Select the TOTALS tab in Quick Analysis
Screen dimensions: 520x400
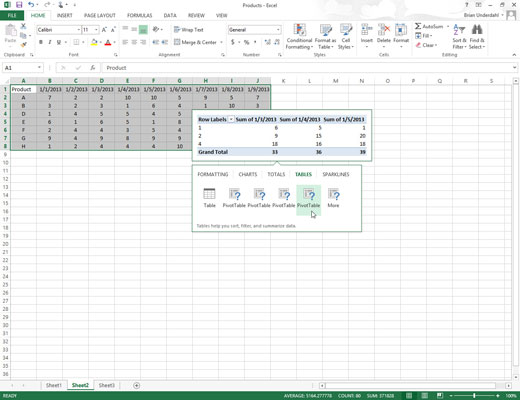pos(276,174)
